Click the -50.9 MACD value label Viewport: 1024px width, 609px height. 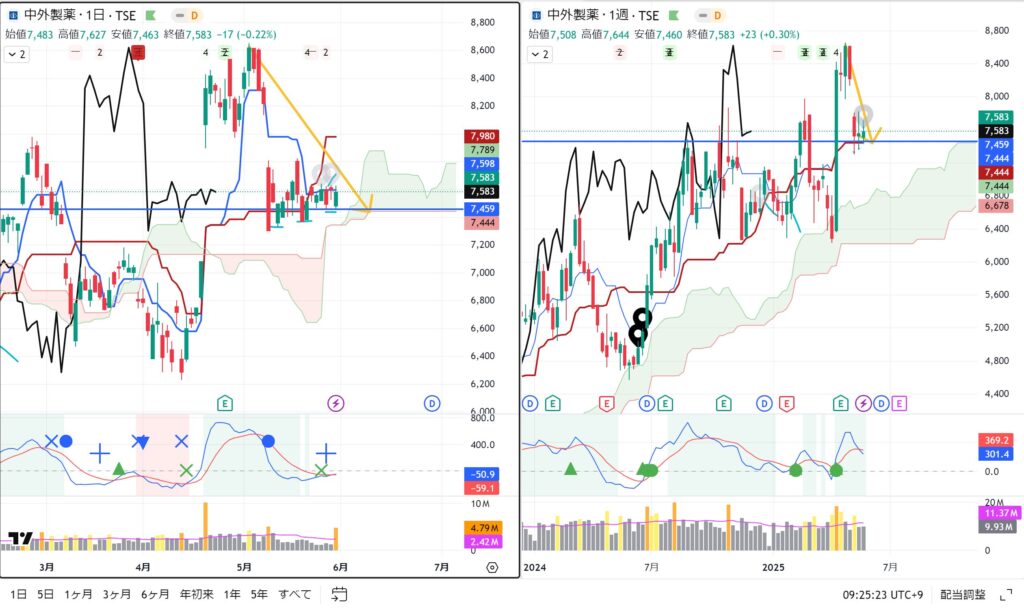click(x=483, y=474)
